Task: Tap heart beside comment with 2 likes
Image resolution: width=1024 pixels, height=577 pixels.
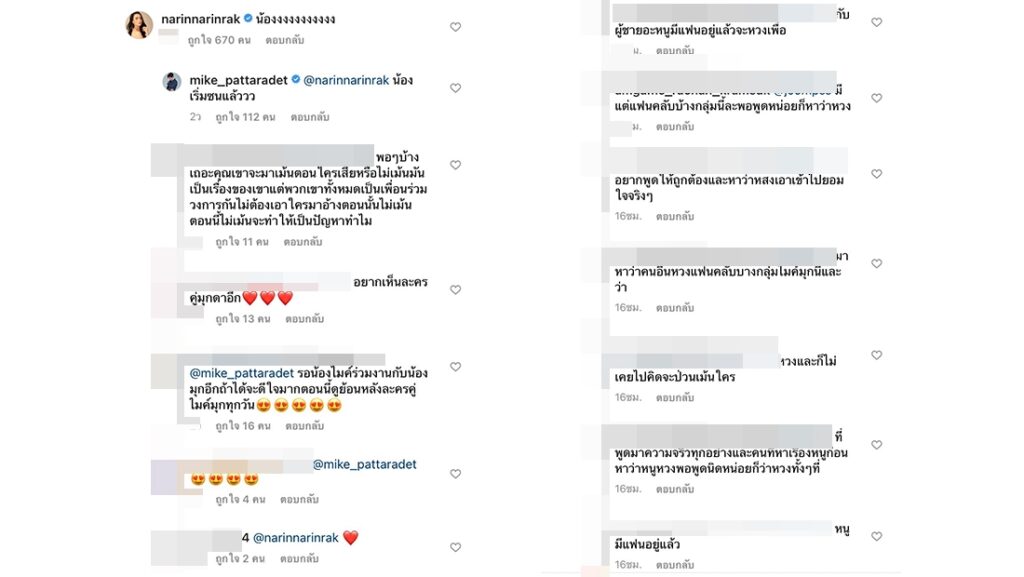Action: (x=455, y=547)
